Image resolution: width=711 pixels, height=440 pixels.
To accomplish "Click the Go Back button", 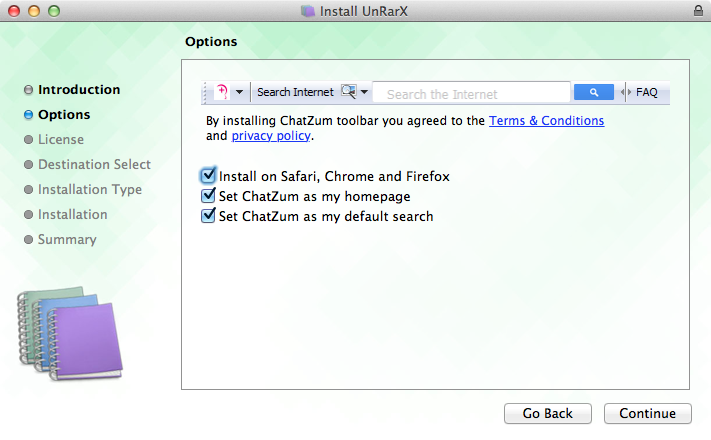I will click(547, 413).
